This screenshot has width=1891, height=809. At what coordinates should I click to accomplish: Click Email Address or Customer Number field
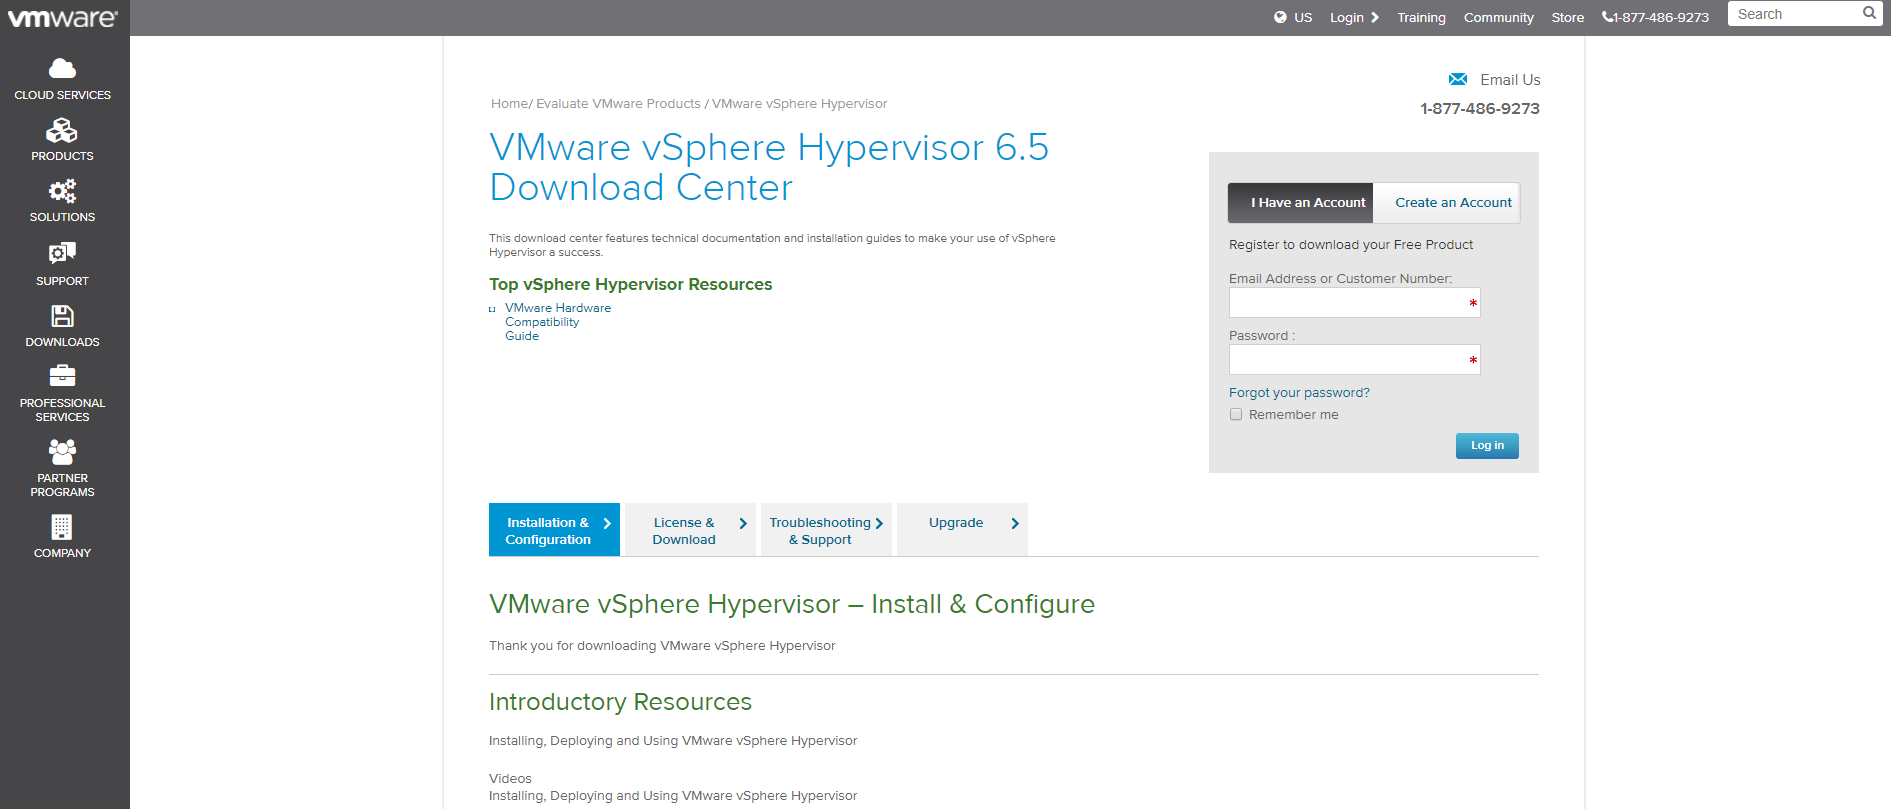[x=1354, y=303]
